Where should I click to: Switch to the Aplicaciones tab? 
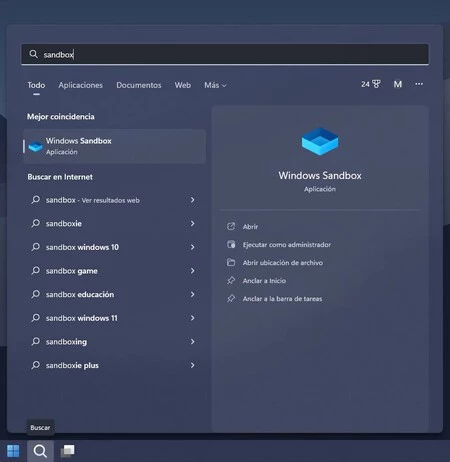pos(81,85)
